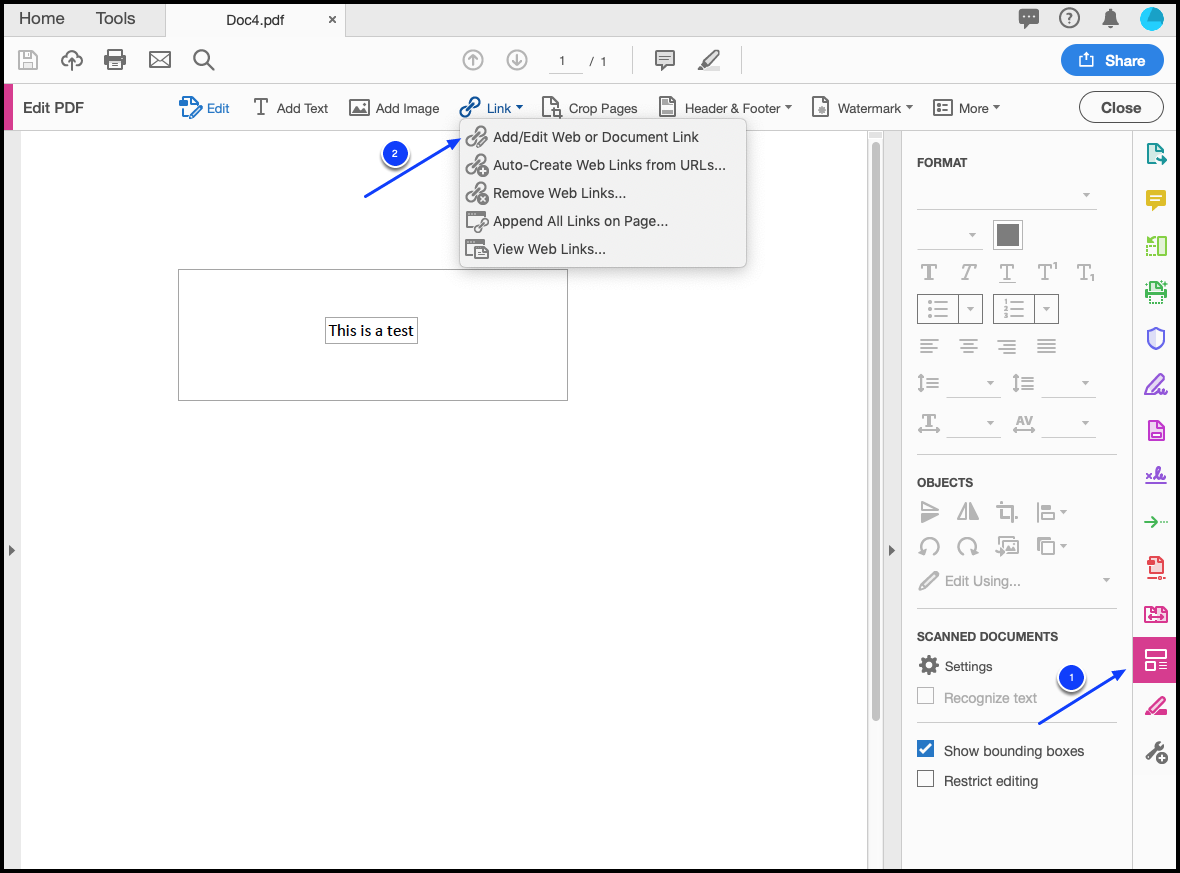Click the Print icon in the toolbar
Screen dimensions: 1180x873
point(116,60)
